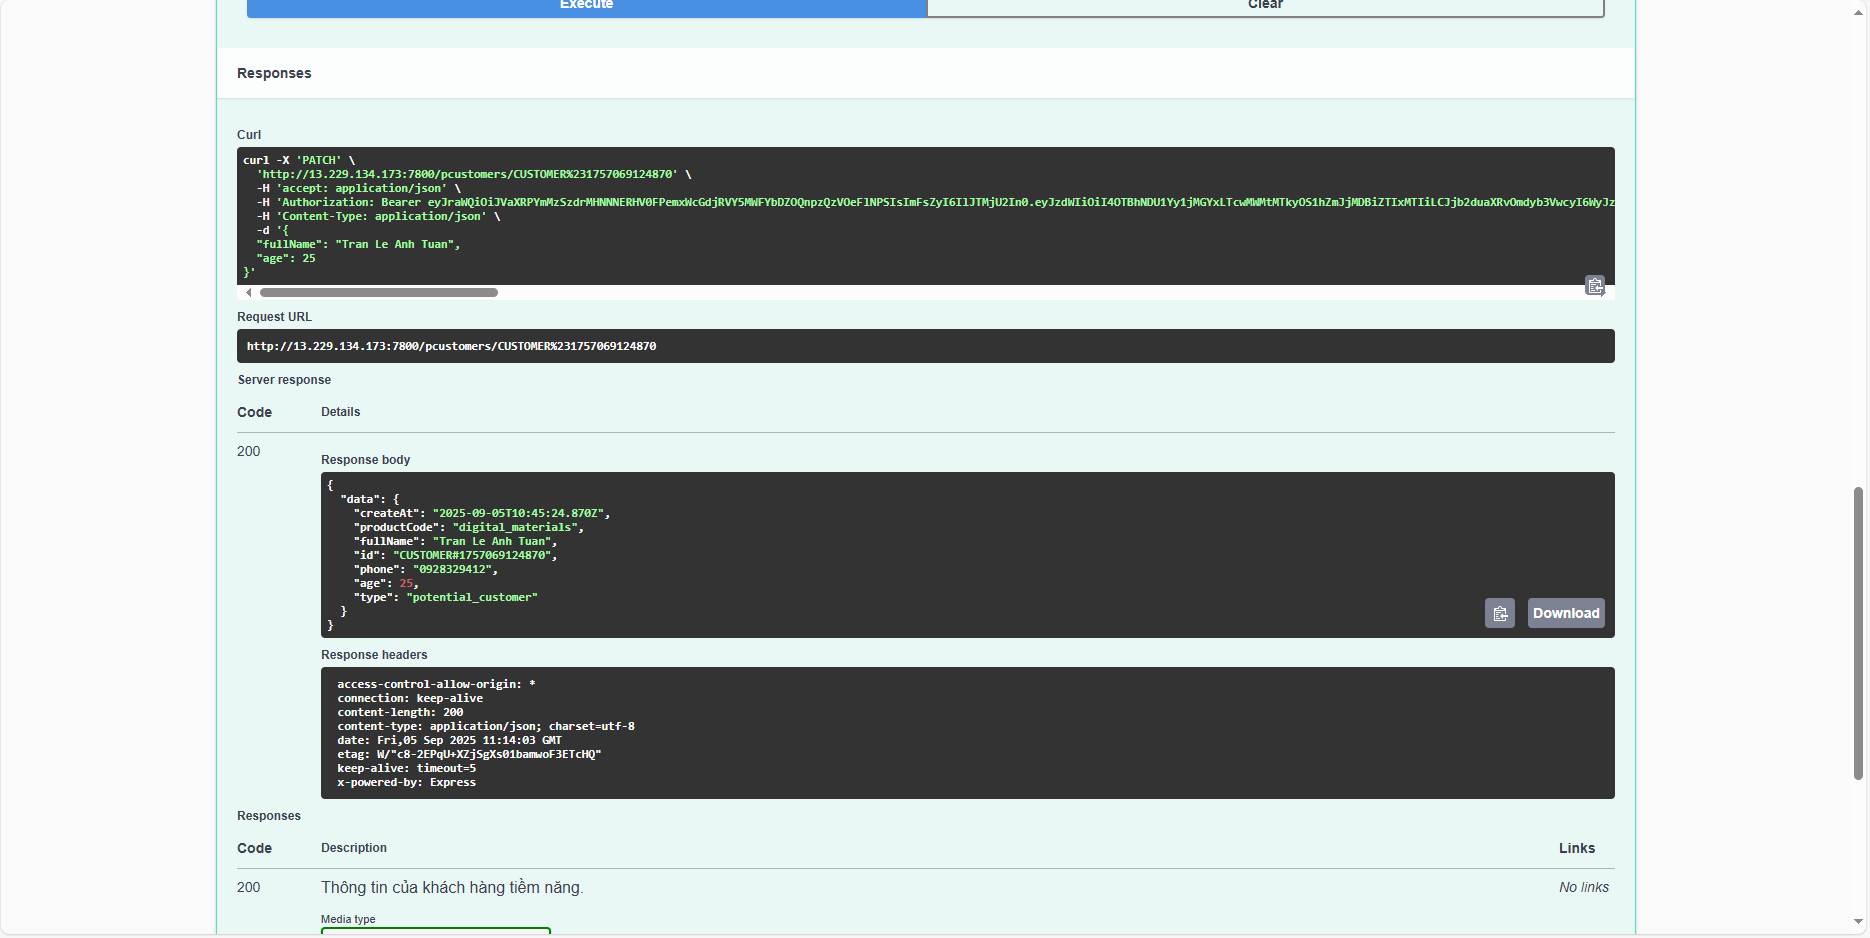Click the "Thông tin của khách hàng" description

(x=452, y=887)
